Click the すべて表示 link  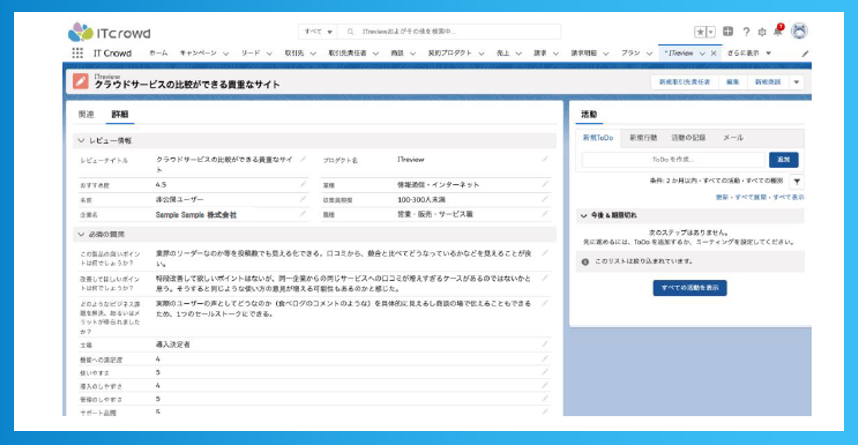pyautogui.click(x=789, y=197)
